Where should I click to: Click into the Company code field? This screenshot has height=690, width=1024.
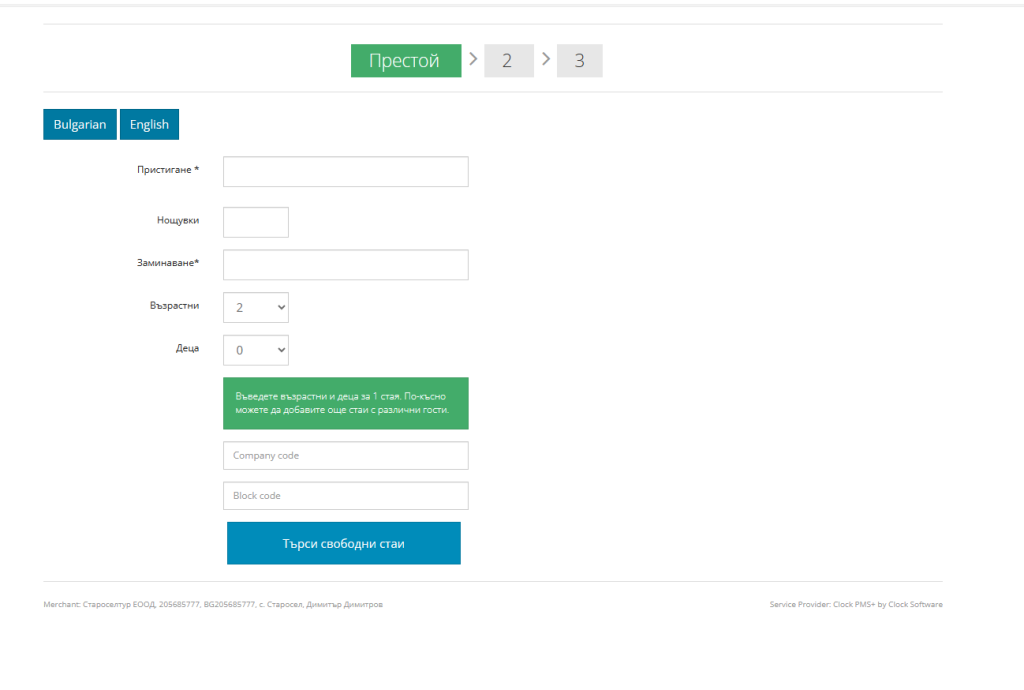345,456
